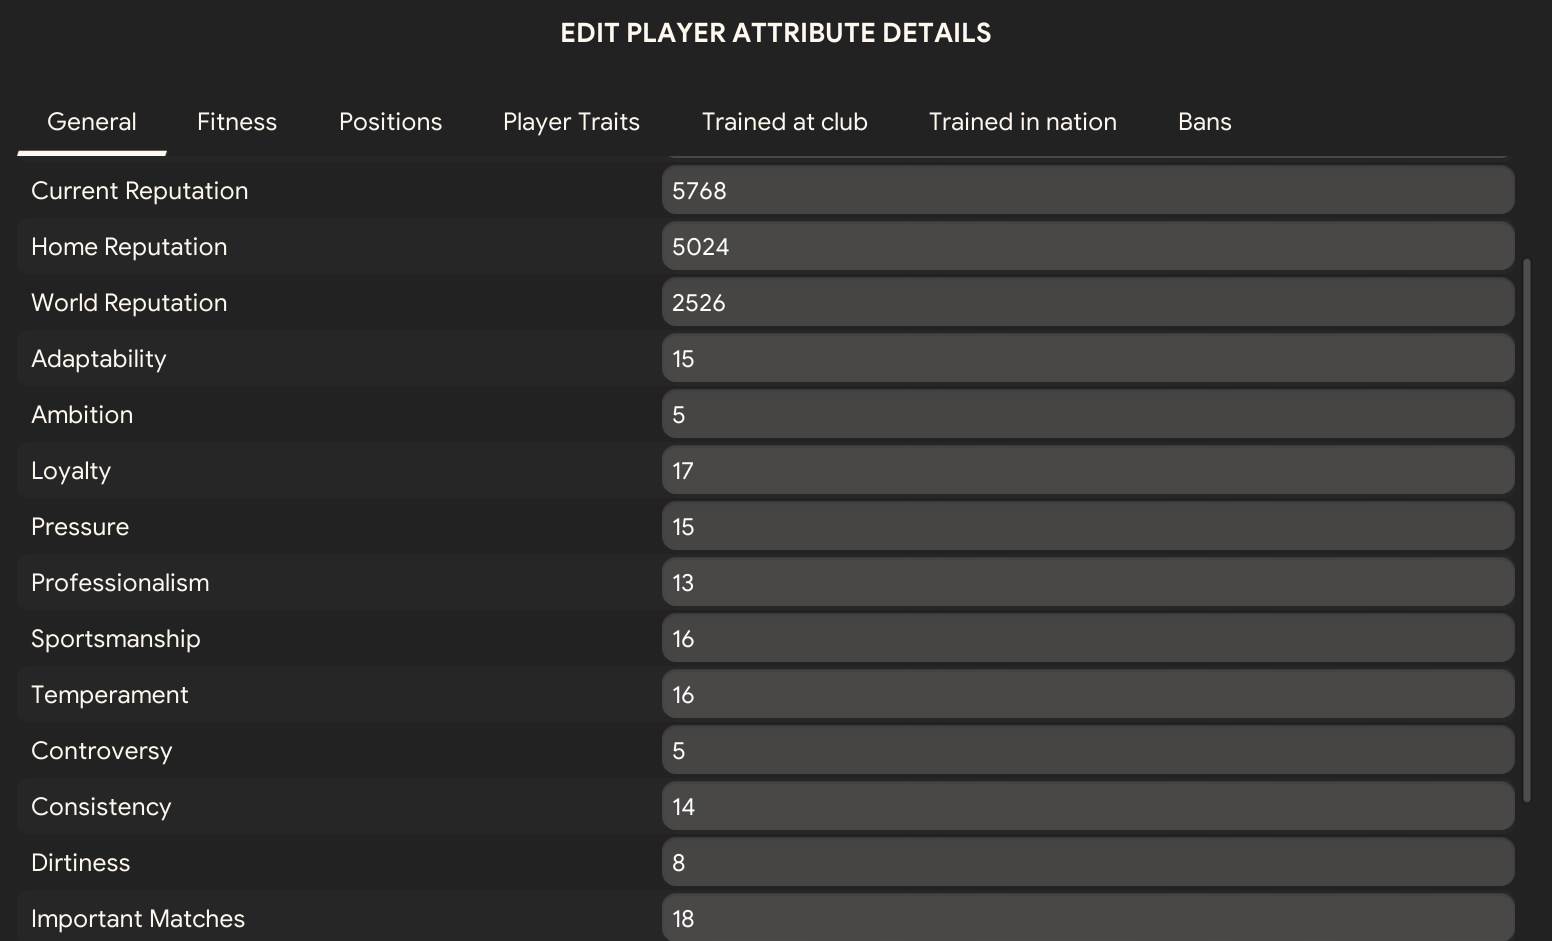Focus the Professionalism value field
Viewport: 1552px width, 941px height.
click(x=1087, y=583)
